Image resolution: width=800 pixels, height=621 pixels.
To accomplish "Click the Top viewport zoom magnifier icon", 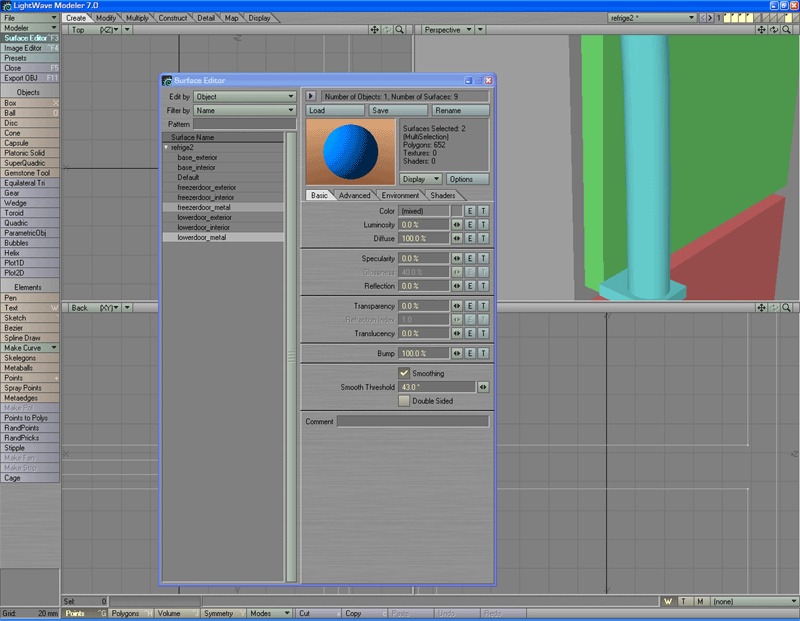I will tap(399, 30).
